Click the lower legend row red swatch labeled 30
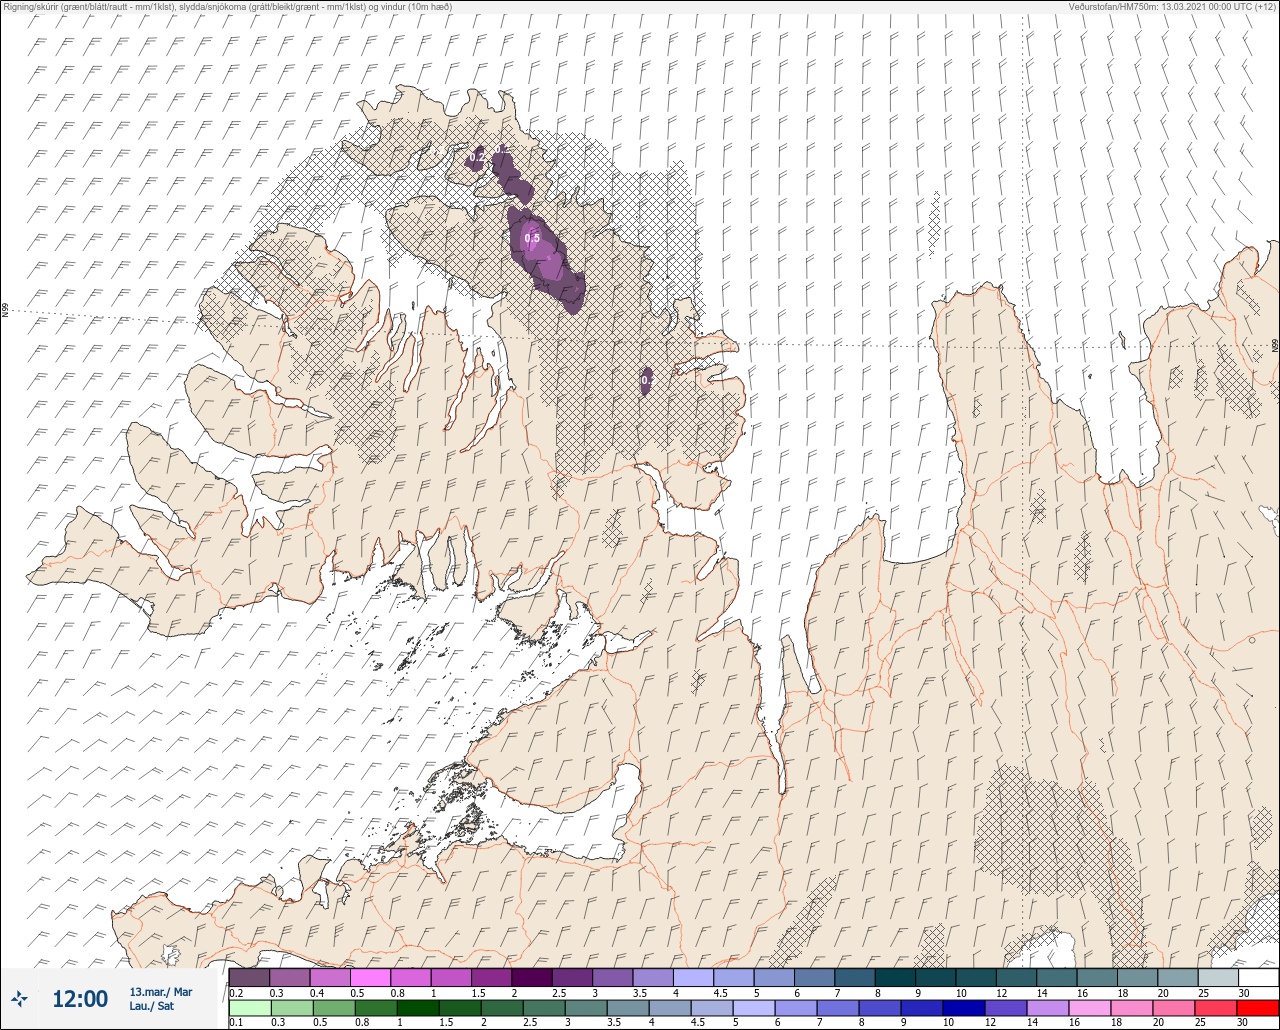The image size is (1280, 1030). [1258, 1007]
